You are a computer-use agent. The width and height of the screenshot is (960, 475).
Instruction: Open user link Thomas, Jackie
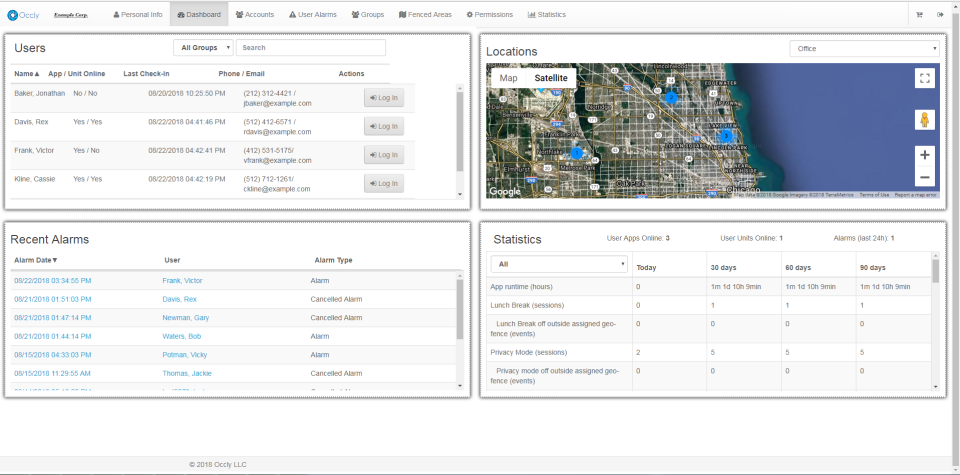(x=187, y=373)
